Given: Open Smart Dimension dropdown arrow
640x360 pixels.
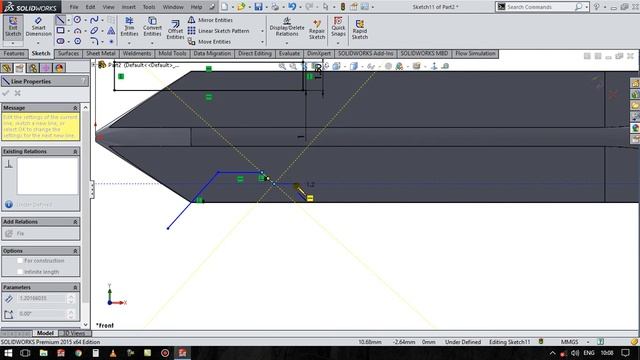Looking at the screenshot, I should [x=38, y=42].
